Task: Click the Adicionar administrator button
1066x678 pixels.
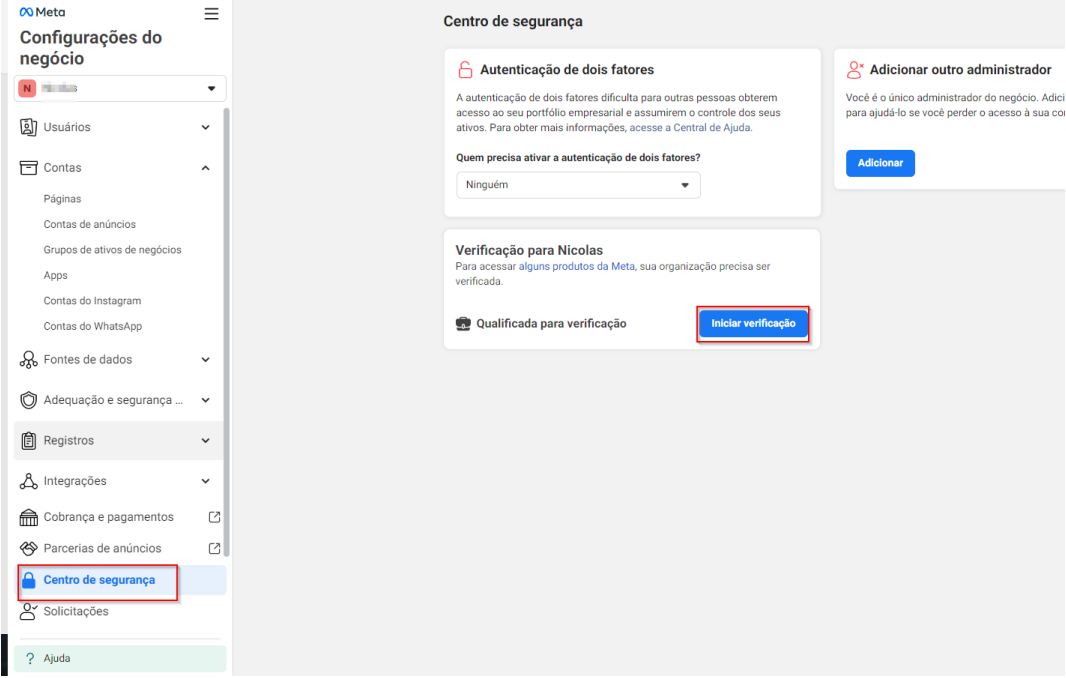Action: (x=880, y=163)
